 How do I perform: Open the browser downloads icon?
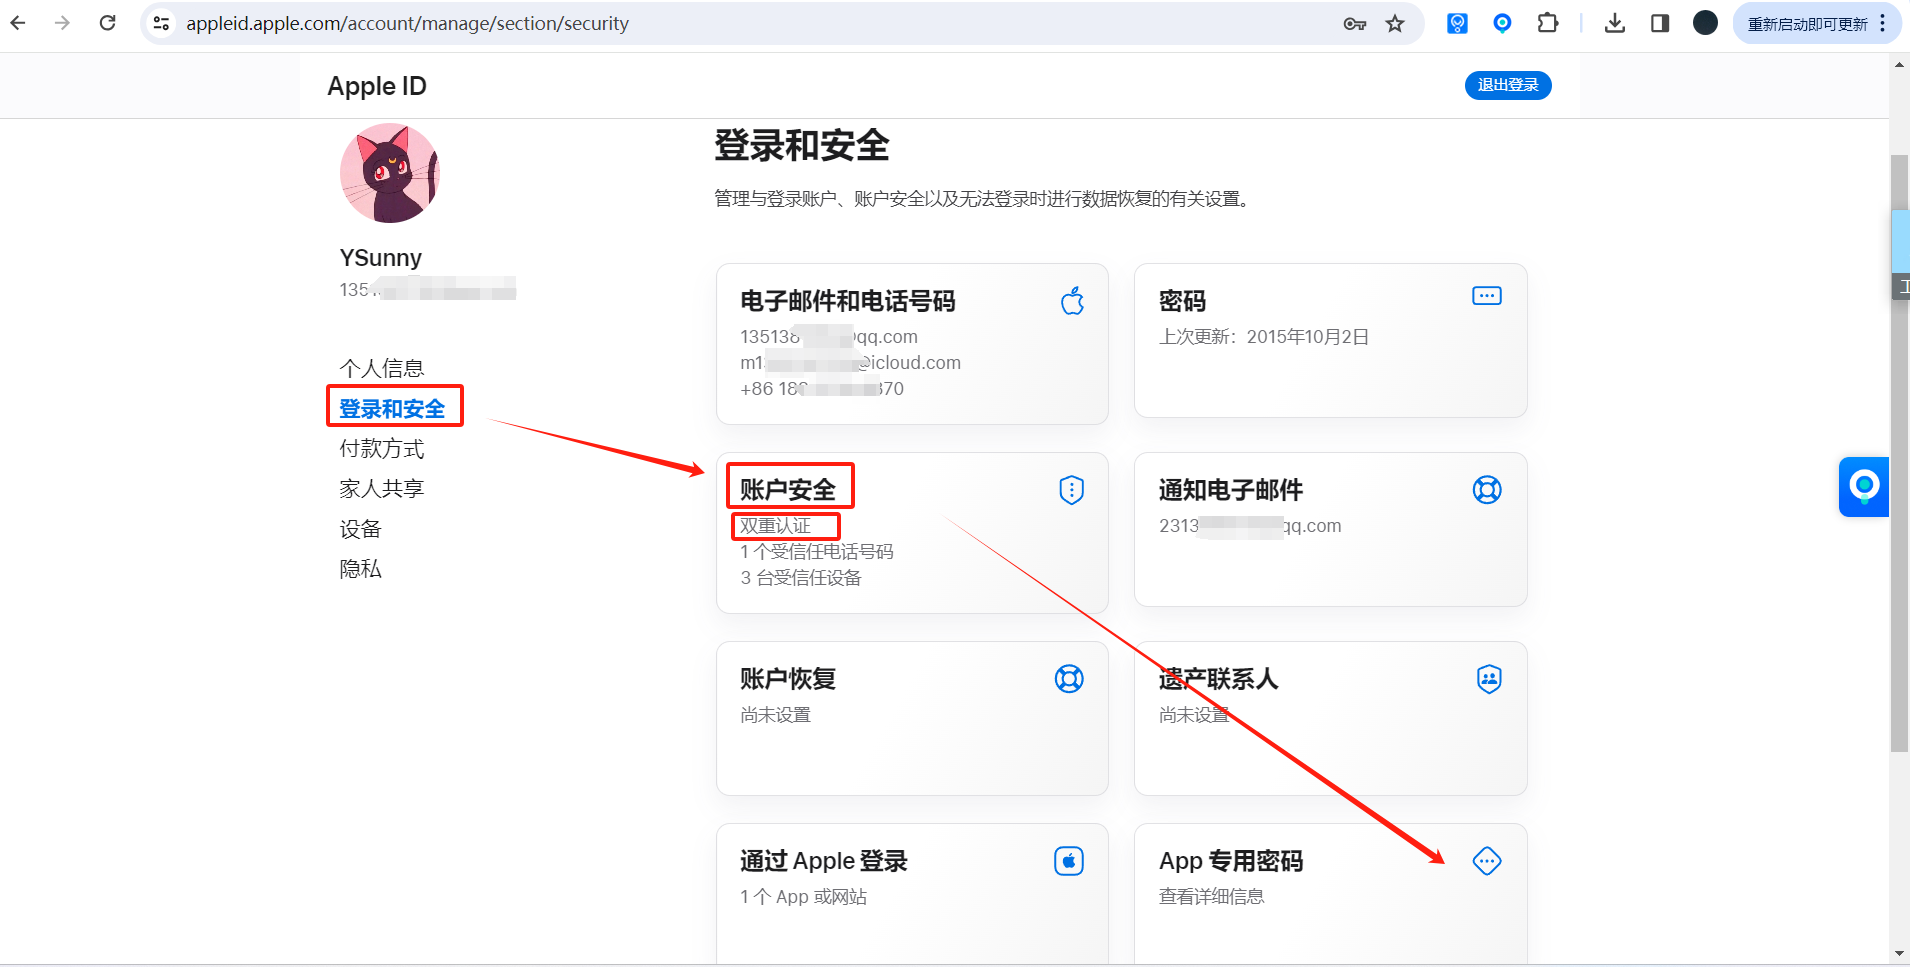1615,23
